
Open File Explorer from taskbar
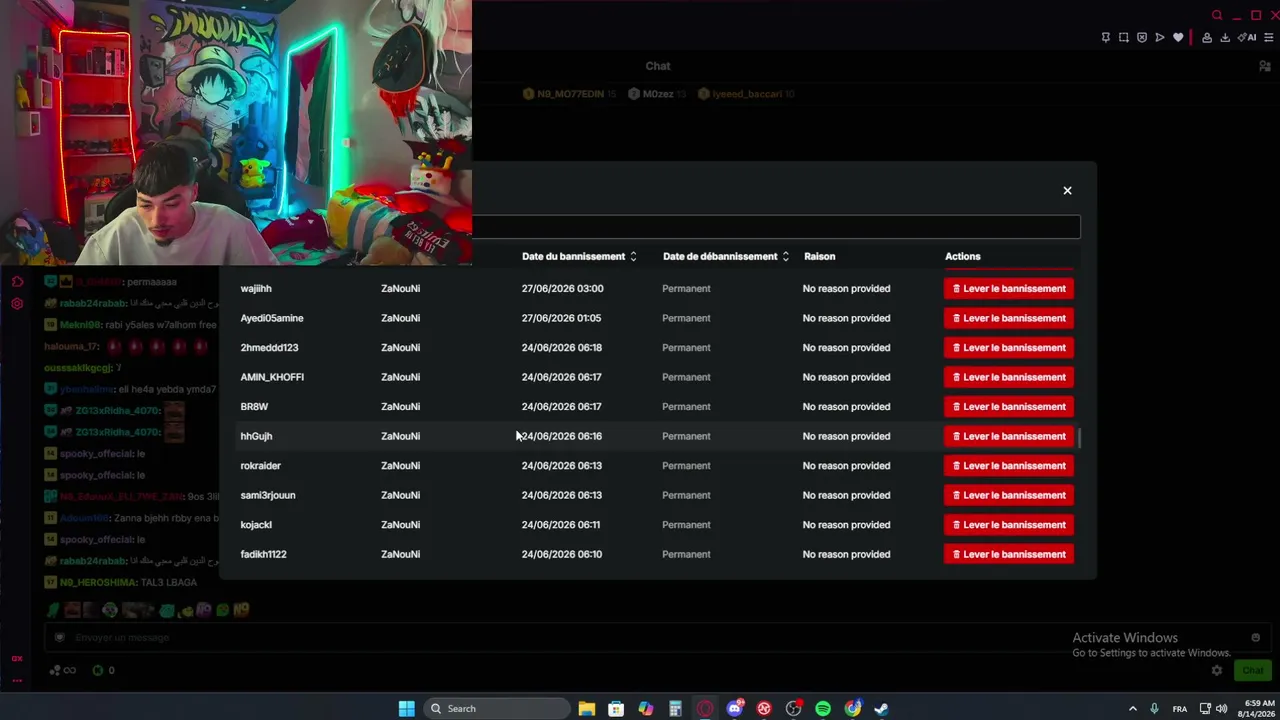587,708
